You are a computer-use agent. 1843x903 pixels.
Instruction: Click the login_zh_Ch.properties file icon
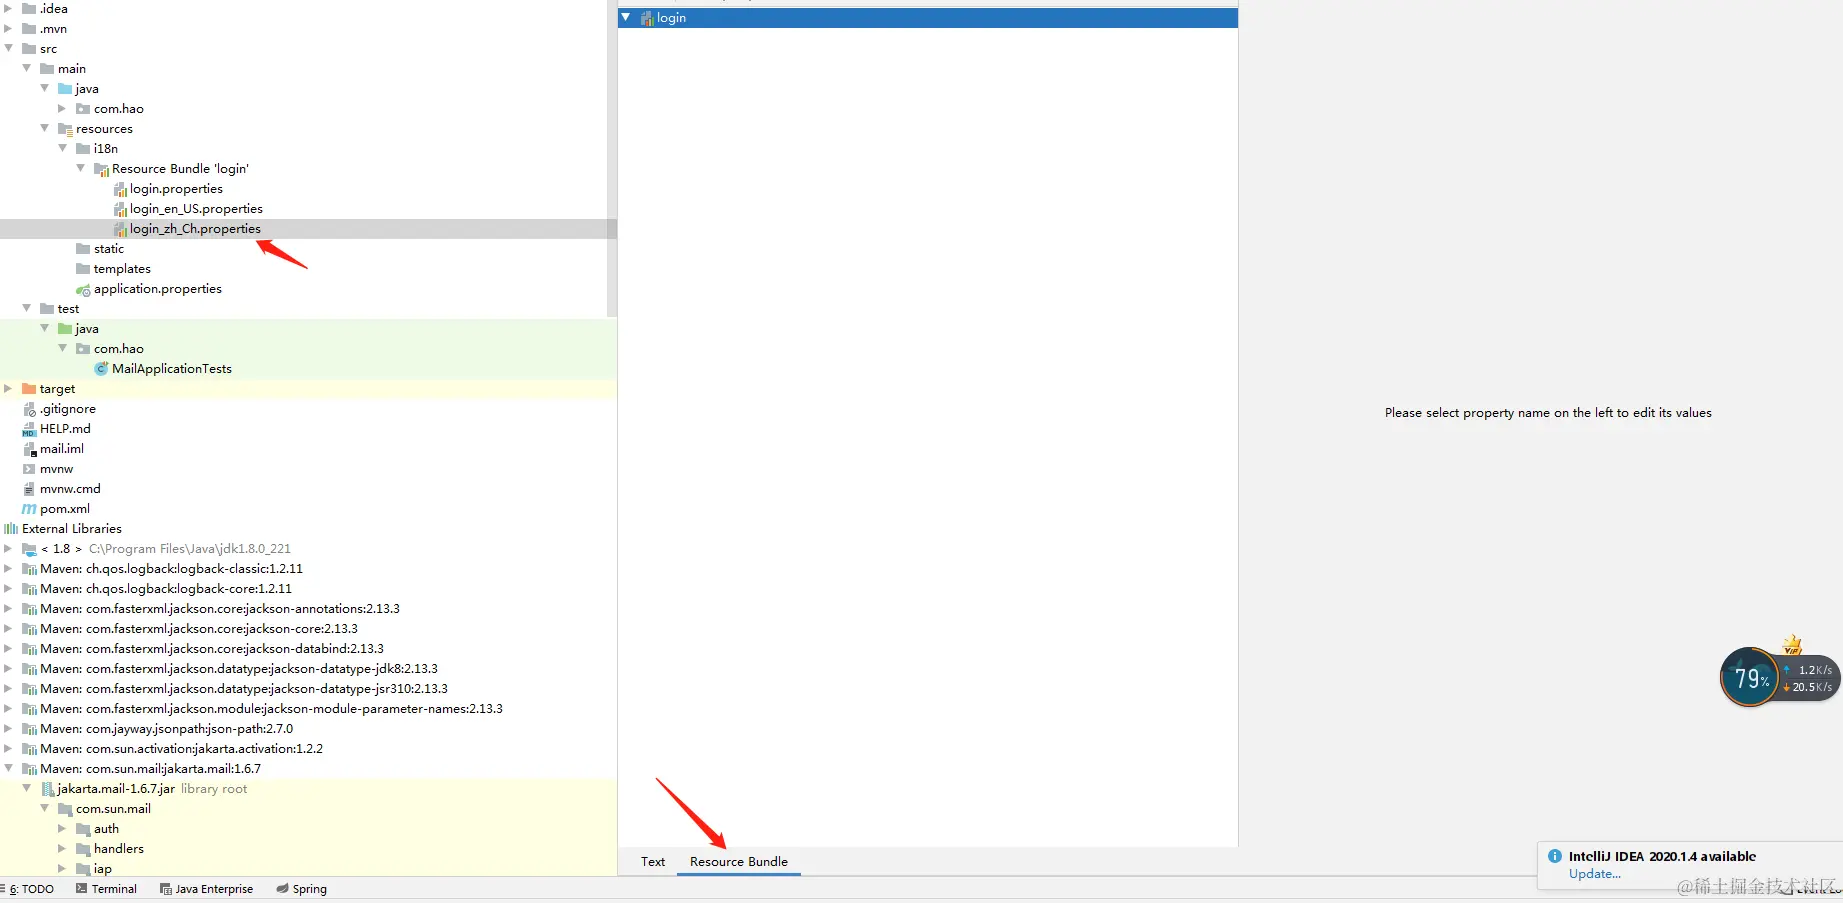tap(120, 229)
